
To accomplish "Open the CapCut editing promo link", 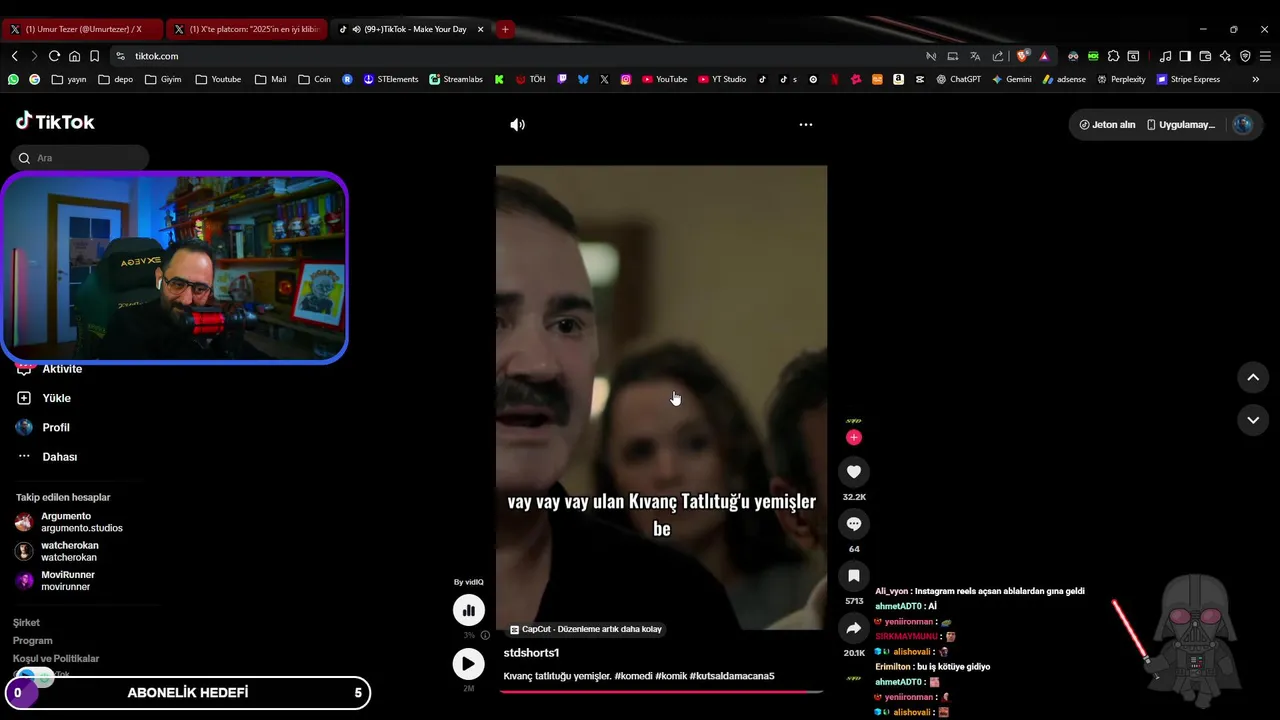I will coord(586,629).
